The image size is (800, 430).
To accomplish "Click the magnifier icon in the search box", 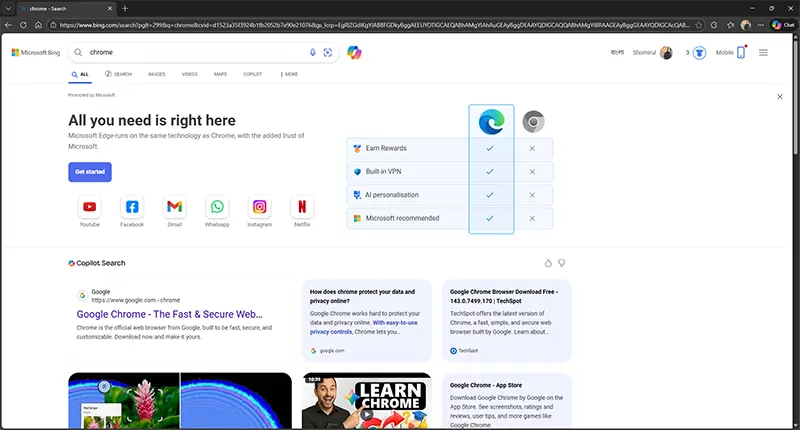I will 78,52.
